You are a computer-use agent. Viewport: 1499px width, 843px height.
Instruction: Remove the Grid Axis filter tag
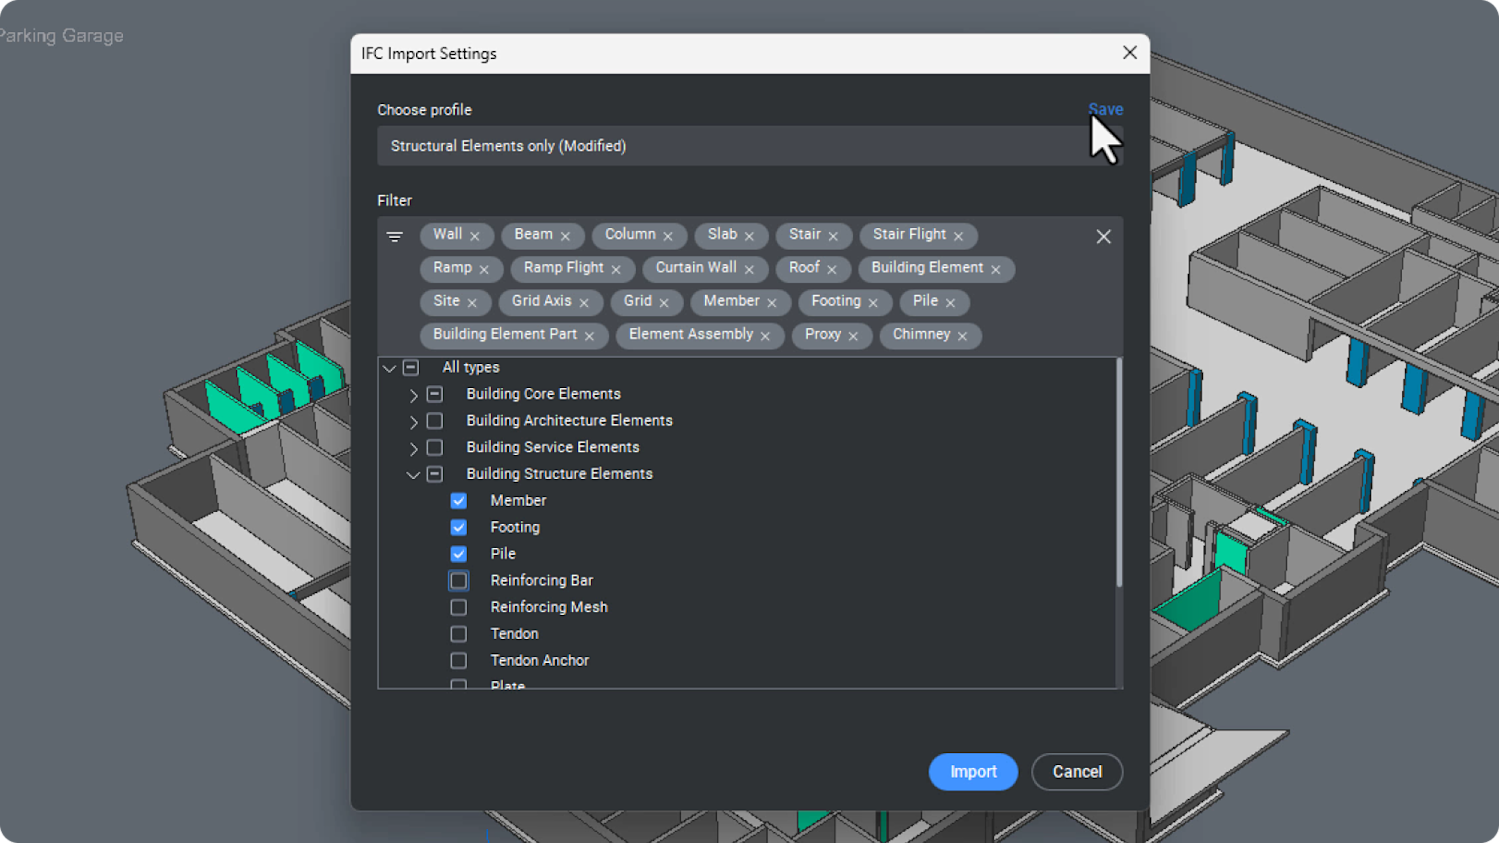pos(585,302)
